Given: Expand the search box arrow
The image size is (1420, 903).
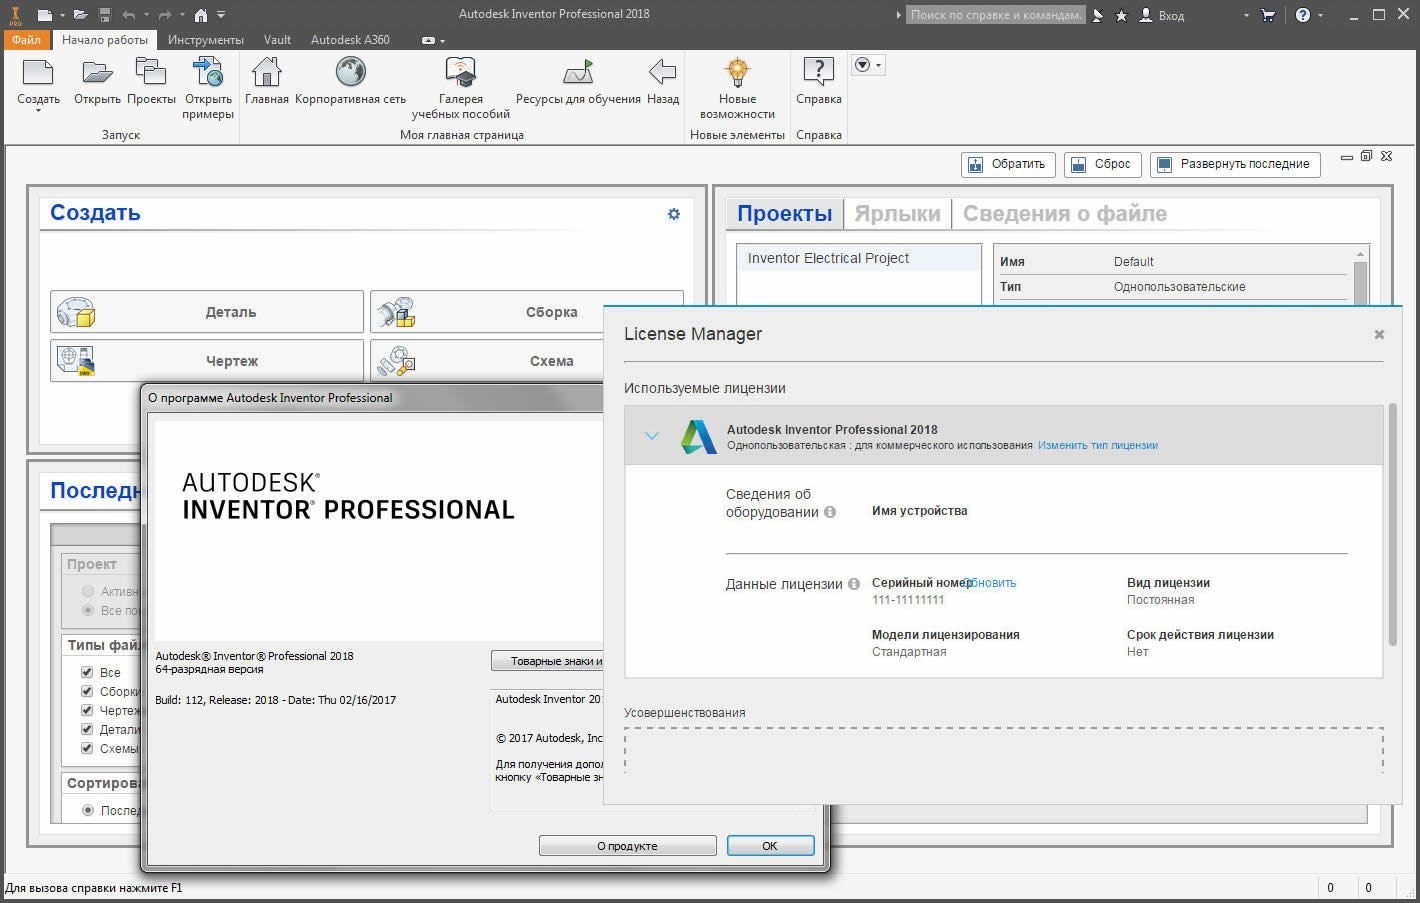Looking at the screenshot, I should (x=899, y=15).
